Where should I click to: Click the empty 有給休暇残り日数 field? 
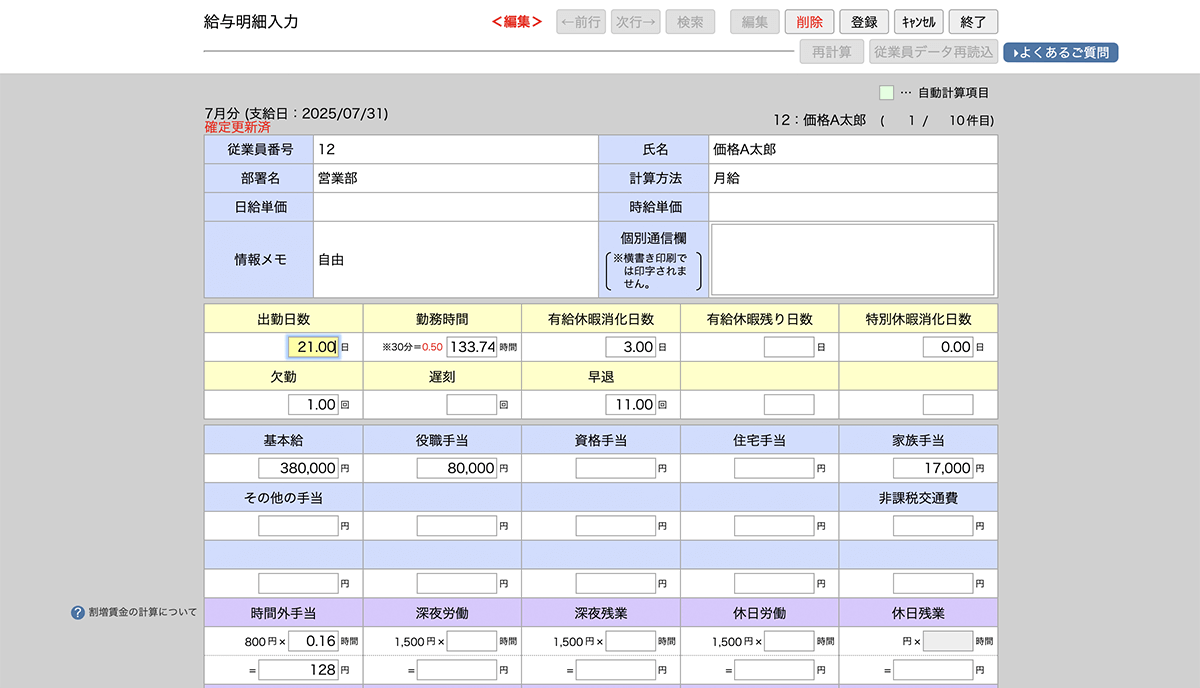tap(789, 347)
